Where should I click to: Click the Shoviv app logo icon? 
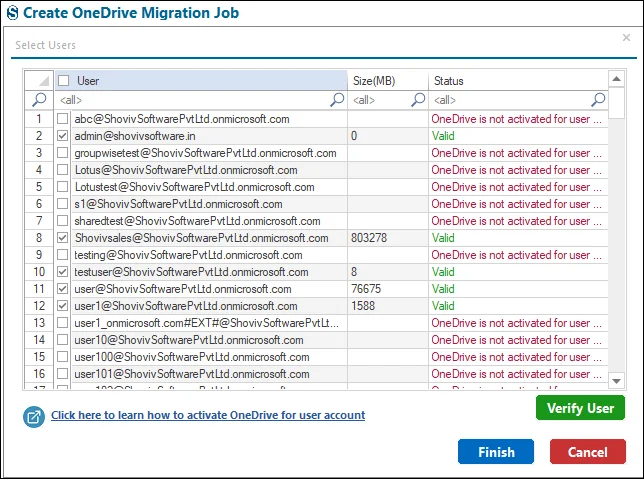tap(13, 13)
